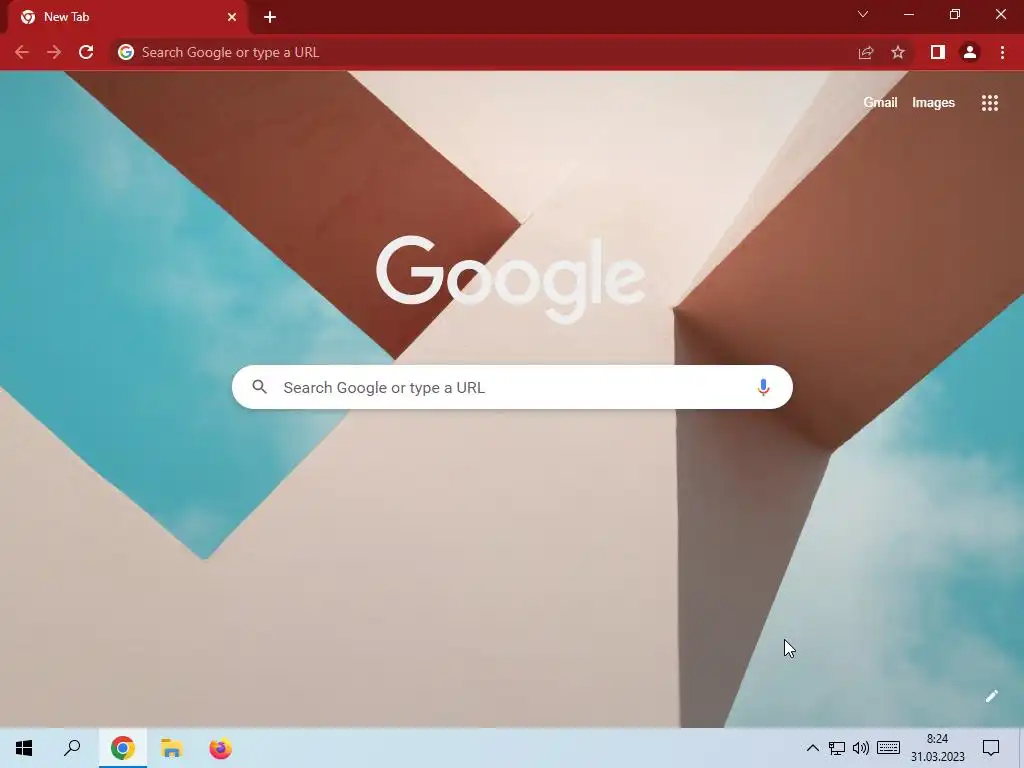Open Windows Start menu
Image resolution: width=1024 pixels, height=768 pixels.
[x=24, y=748]
